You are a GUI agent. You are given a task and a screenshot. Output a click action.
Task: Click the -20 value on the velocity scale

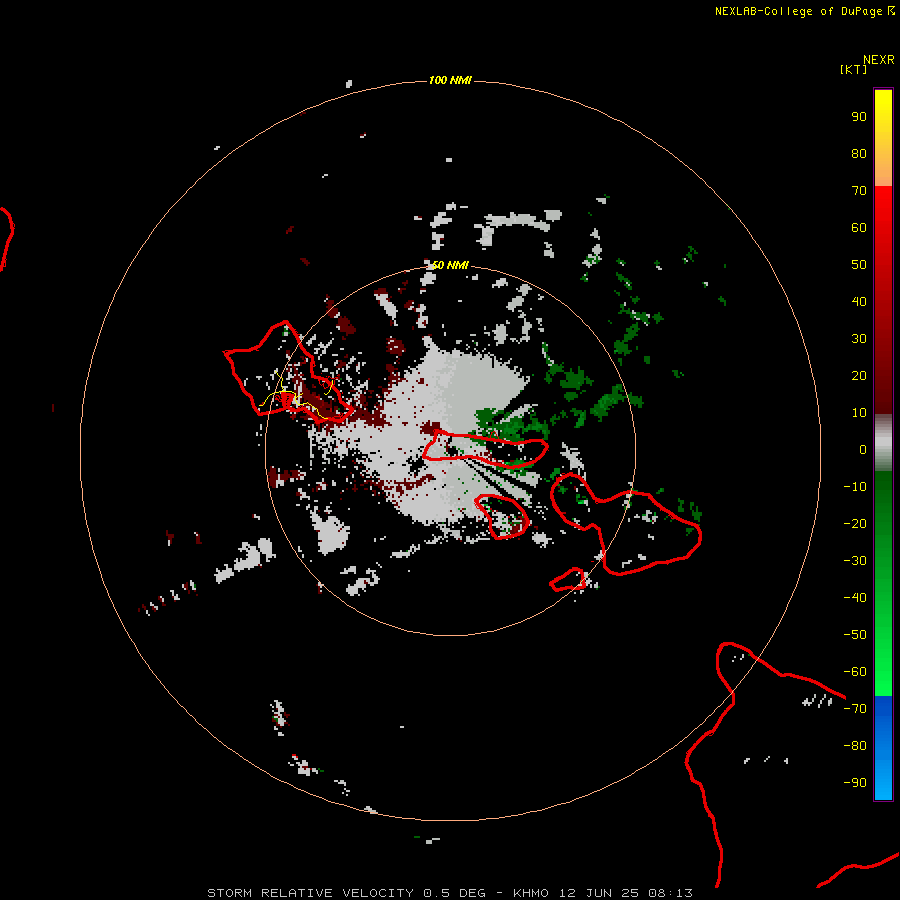855,524
